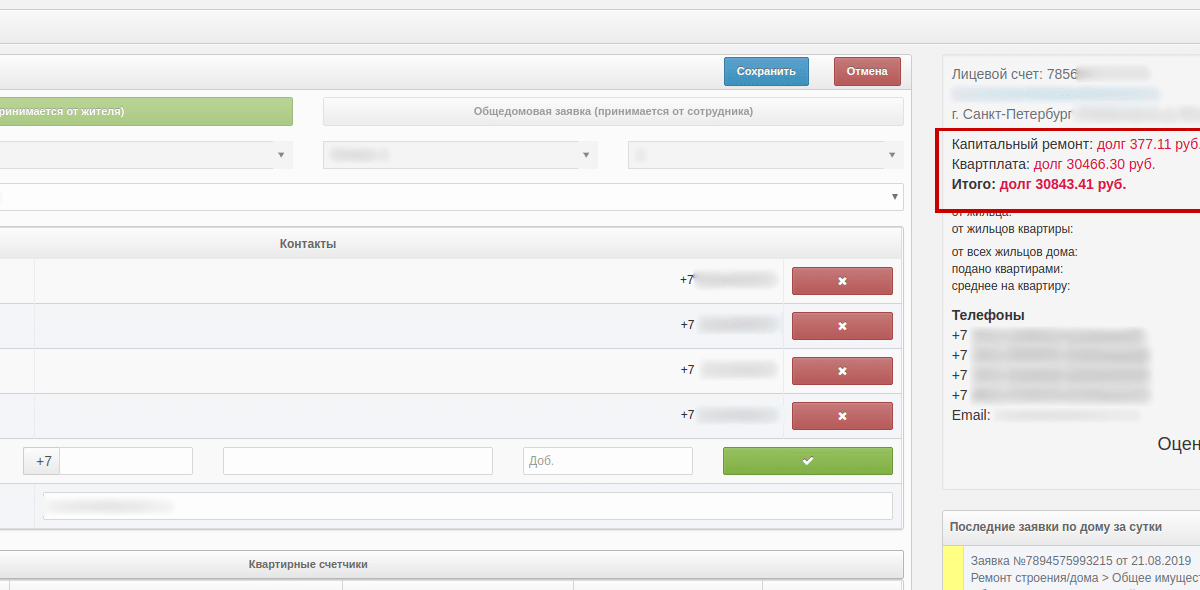Image resolution: width=1200 pixels, height=590 pixels.
Task: Open the rightmost dropdown in the selector row
Action: pos(765,155)
